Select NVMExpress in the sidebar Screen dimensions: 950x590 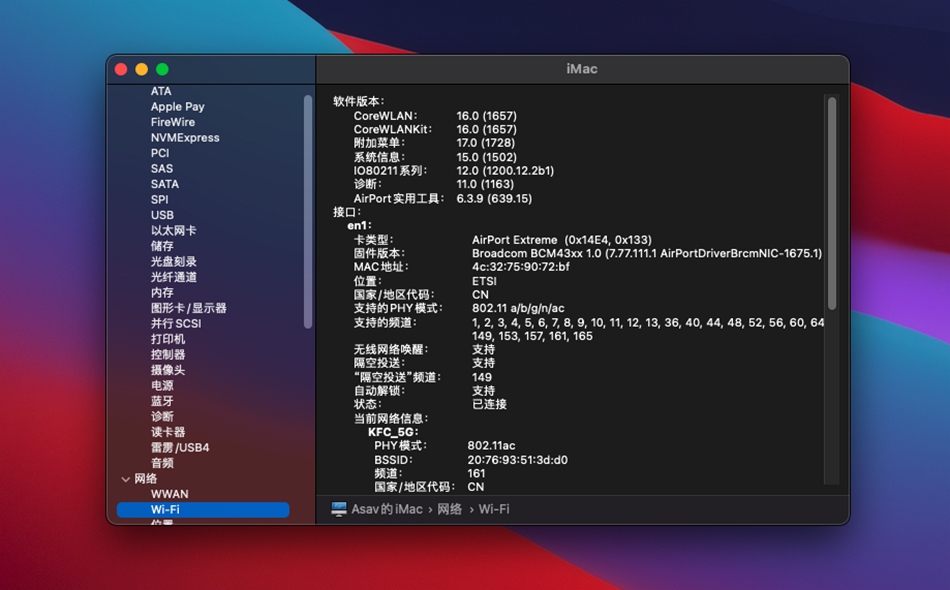(x=185, y=138)
